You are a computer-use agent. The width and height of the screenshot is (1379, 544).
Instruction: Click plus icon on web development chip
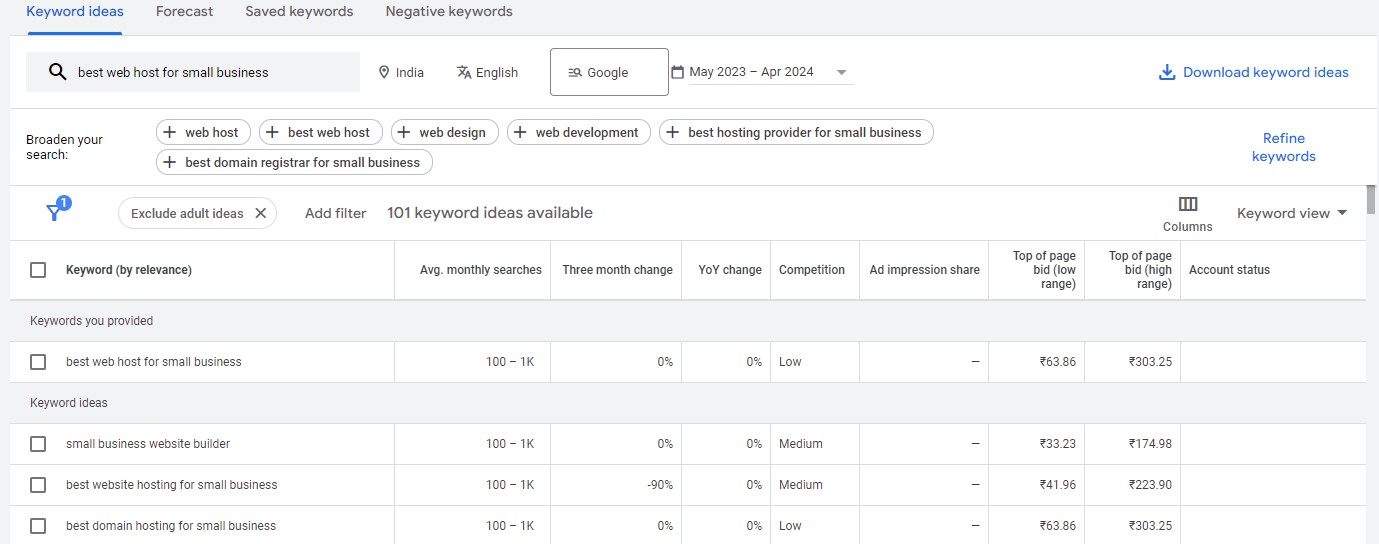tap(521, 132)
